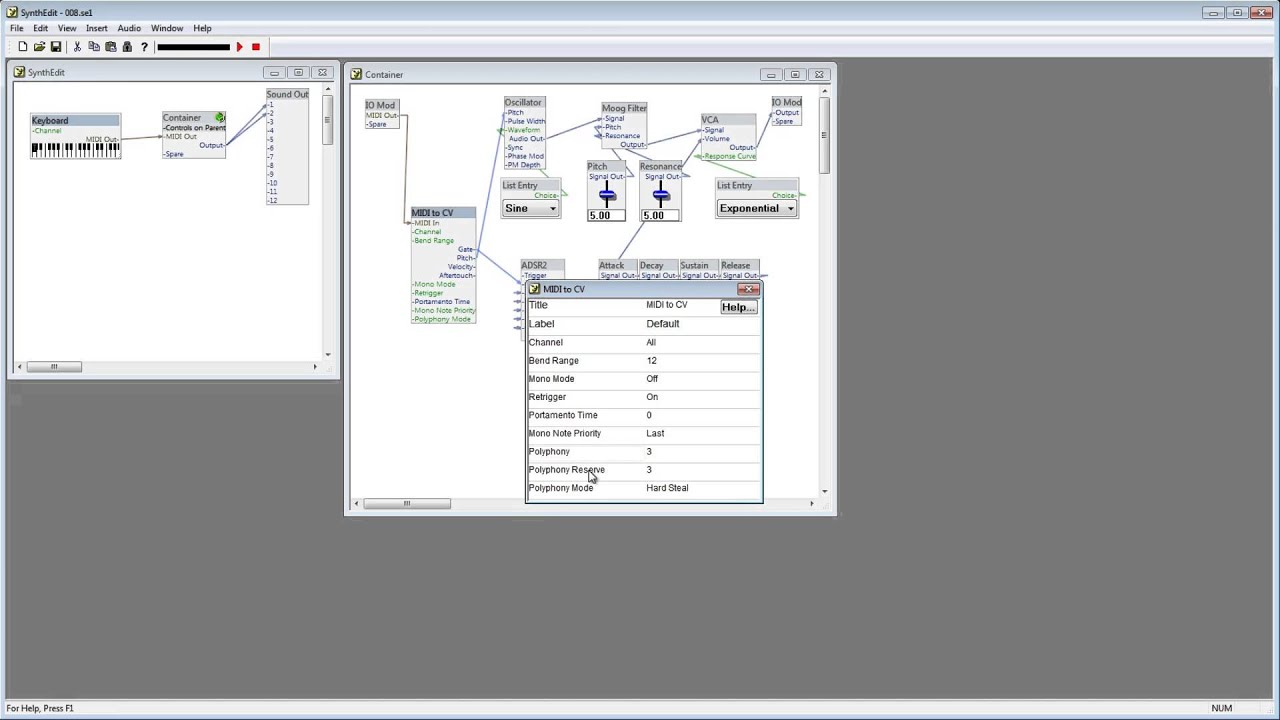
Task: Click the Retrigger value On
Action: (x=652, y=397)
